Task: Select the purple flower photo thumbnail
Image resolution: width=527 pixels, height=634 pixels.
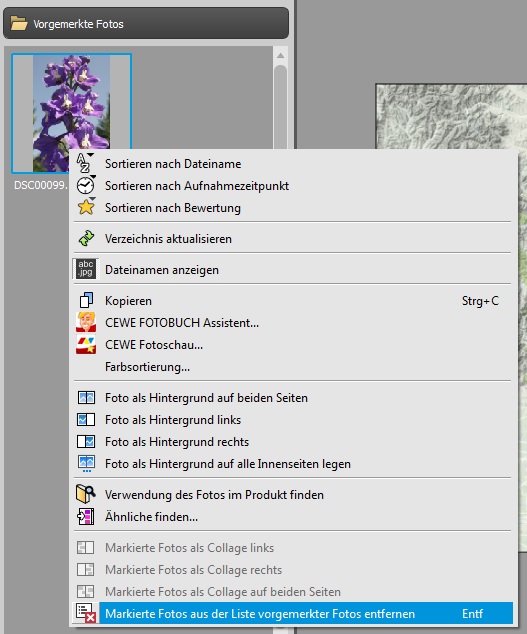Action: click(x=72, y=113)
